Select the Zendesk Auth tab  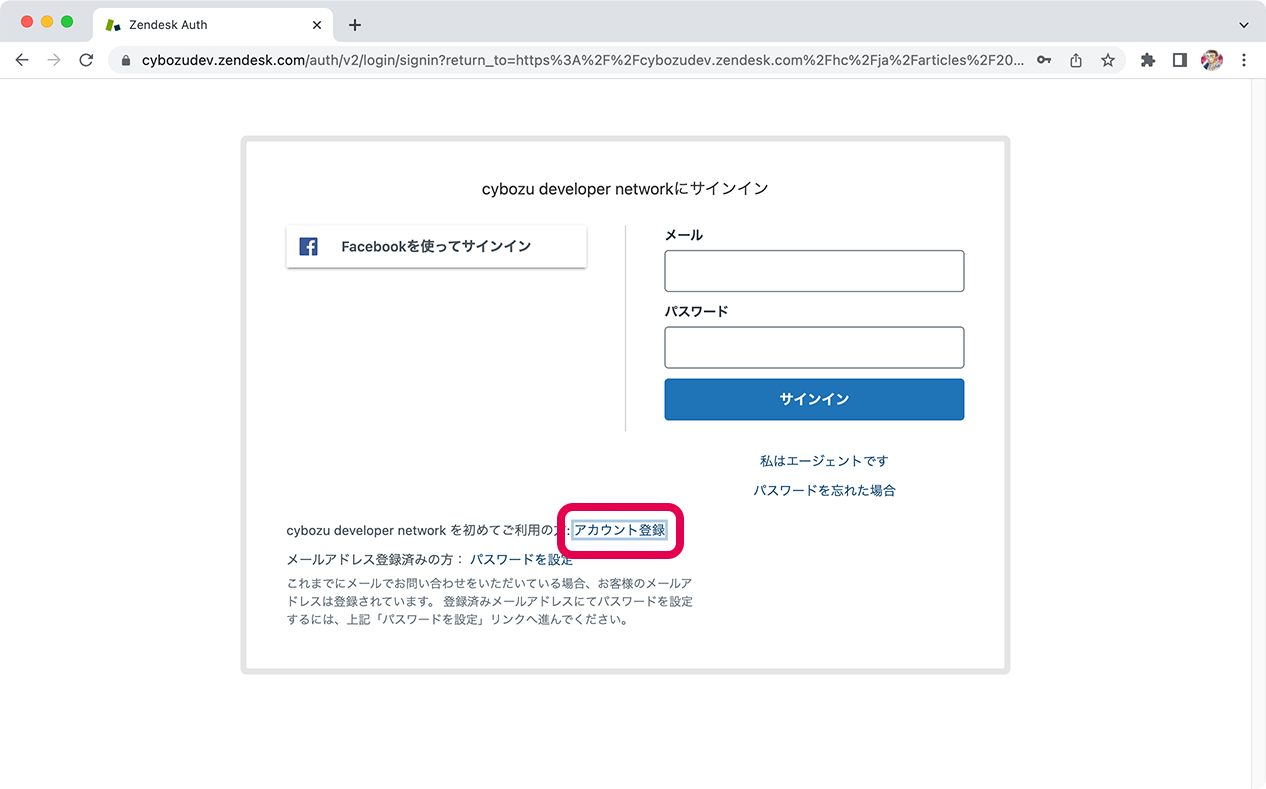(213, 25)
